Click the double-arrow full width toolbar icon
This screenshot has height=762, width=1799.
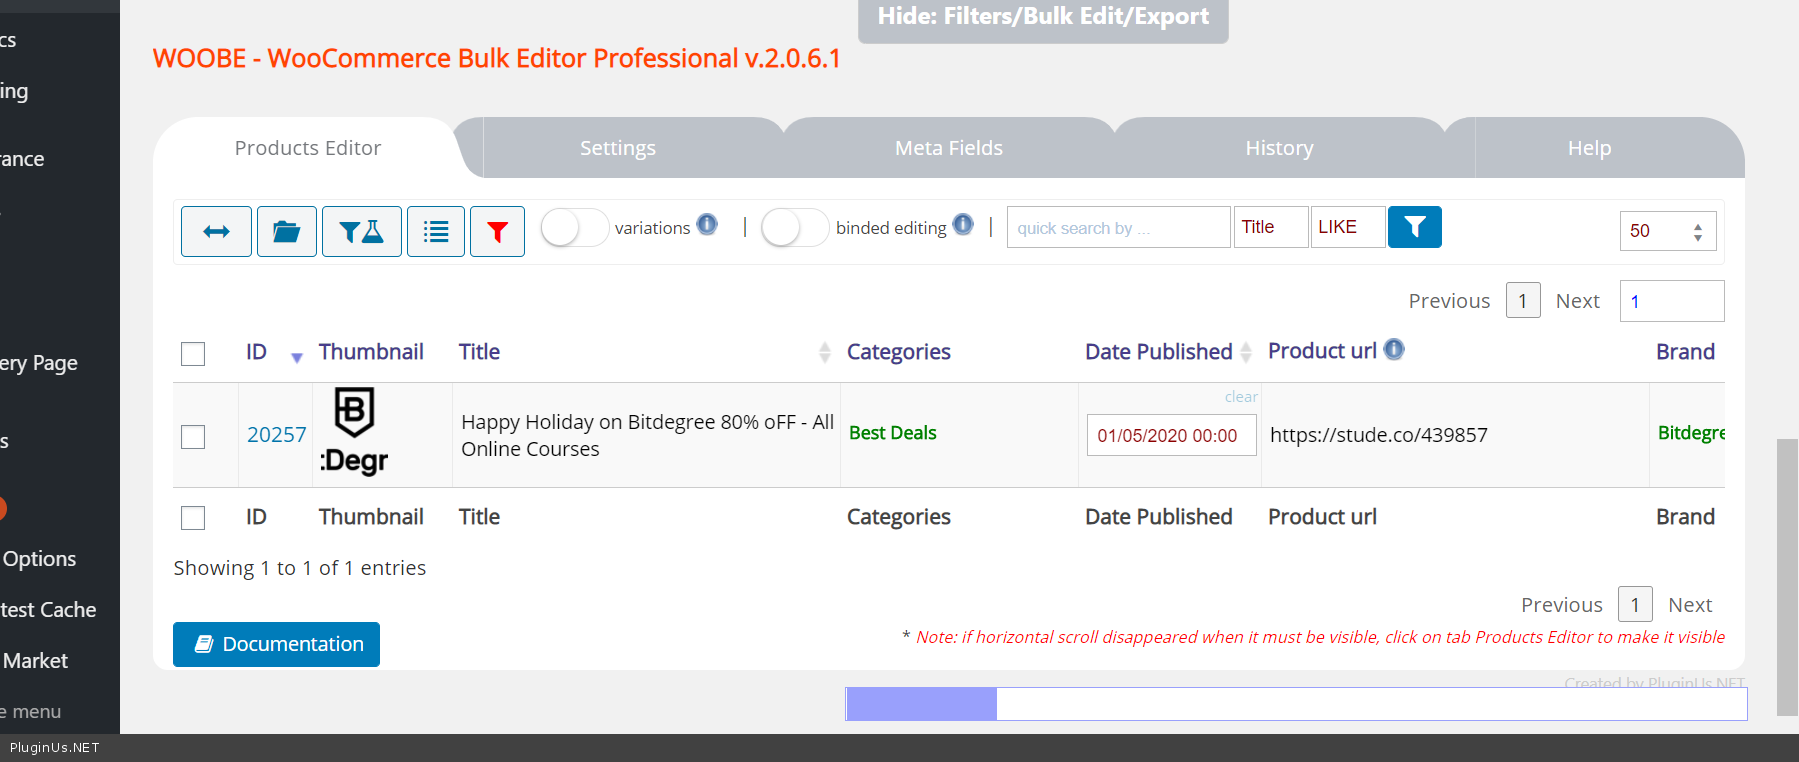coord(216,232)
